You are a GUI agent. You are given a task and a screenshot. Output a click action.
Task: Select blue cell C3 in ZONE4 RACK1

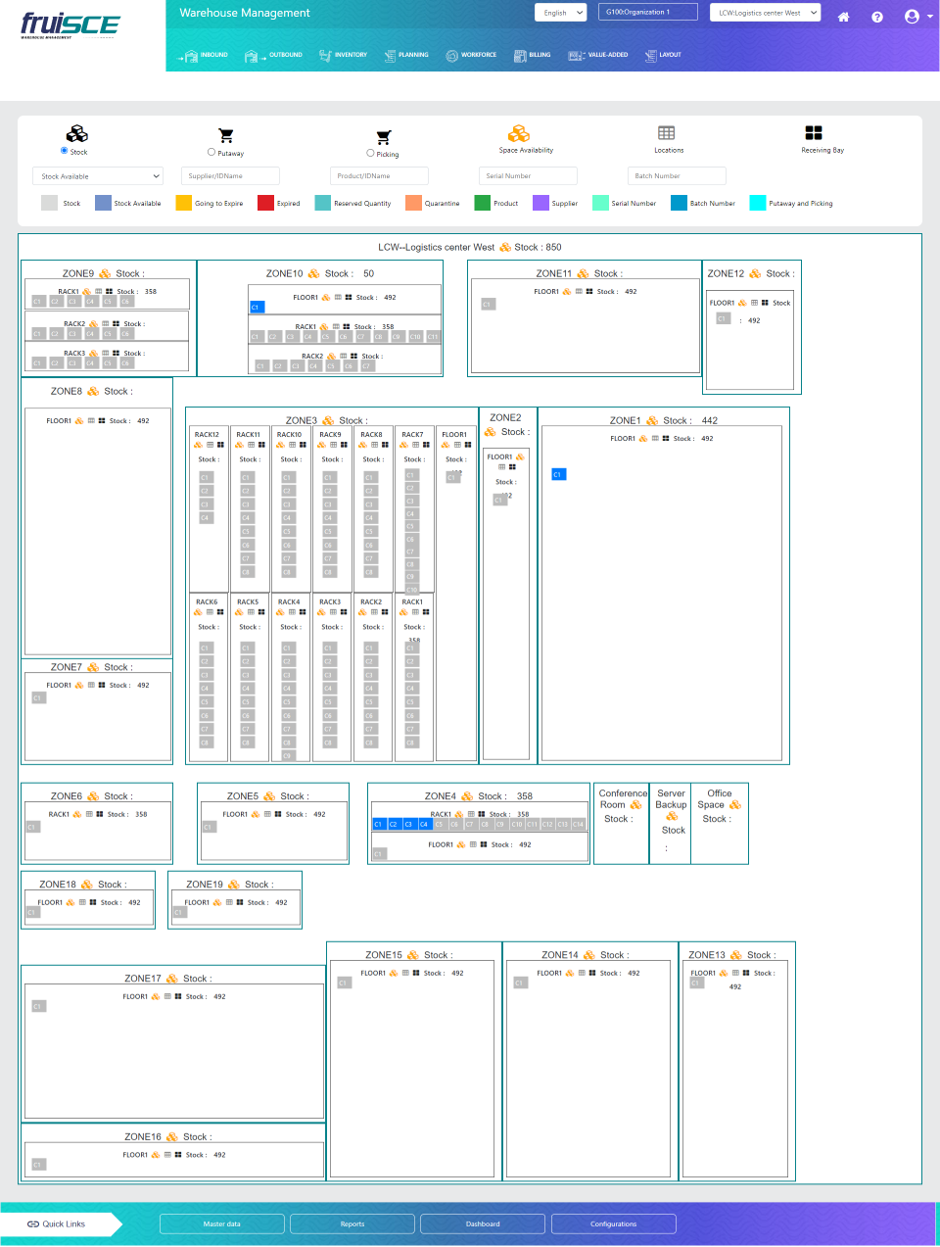(409, 825)
